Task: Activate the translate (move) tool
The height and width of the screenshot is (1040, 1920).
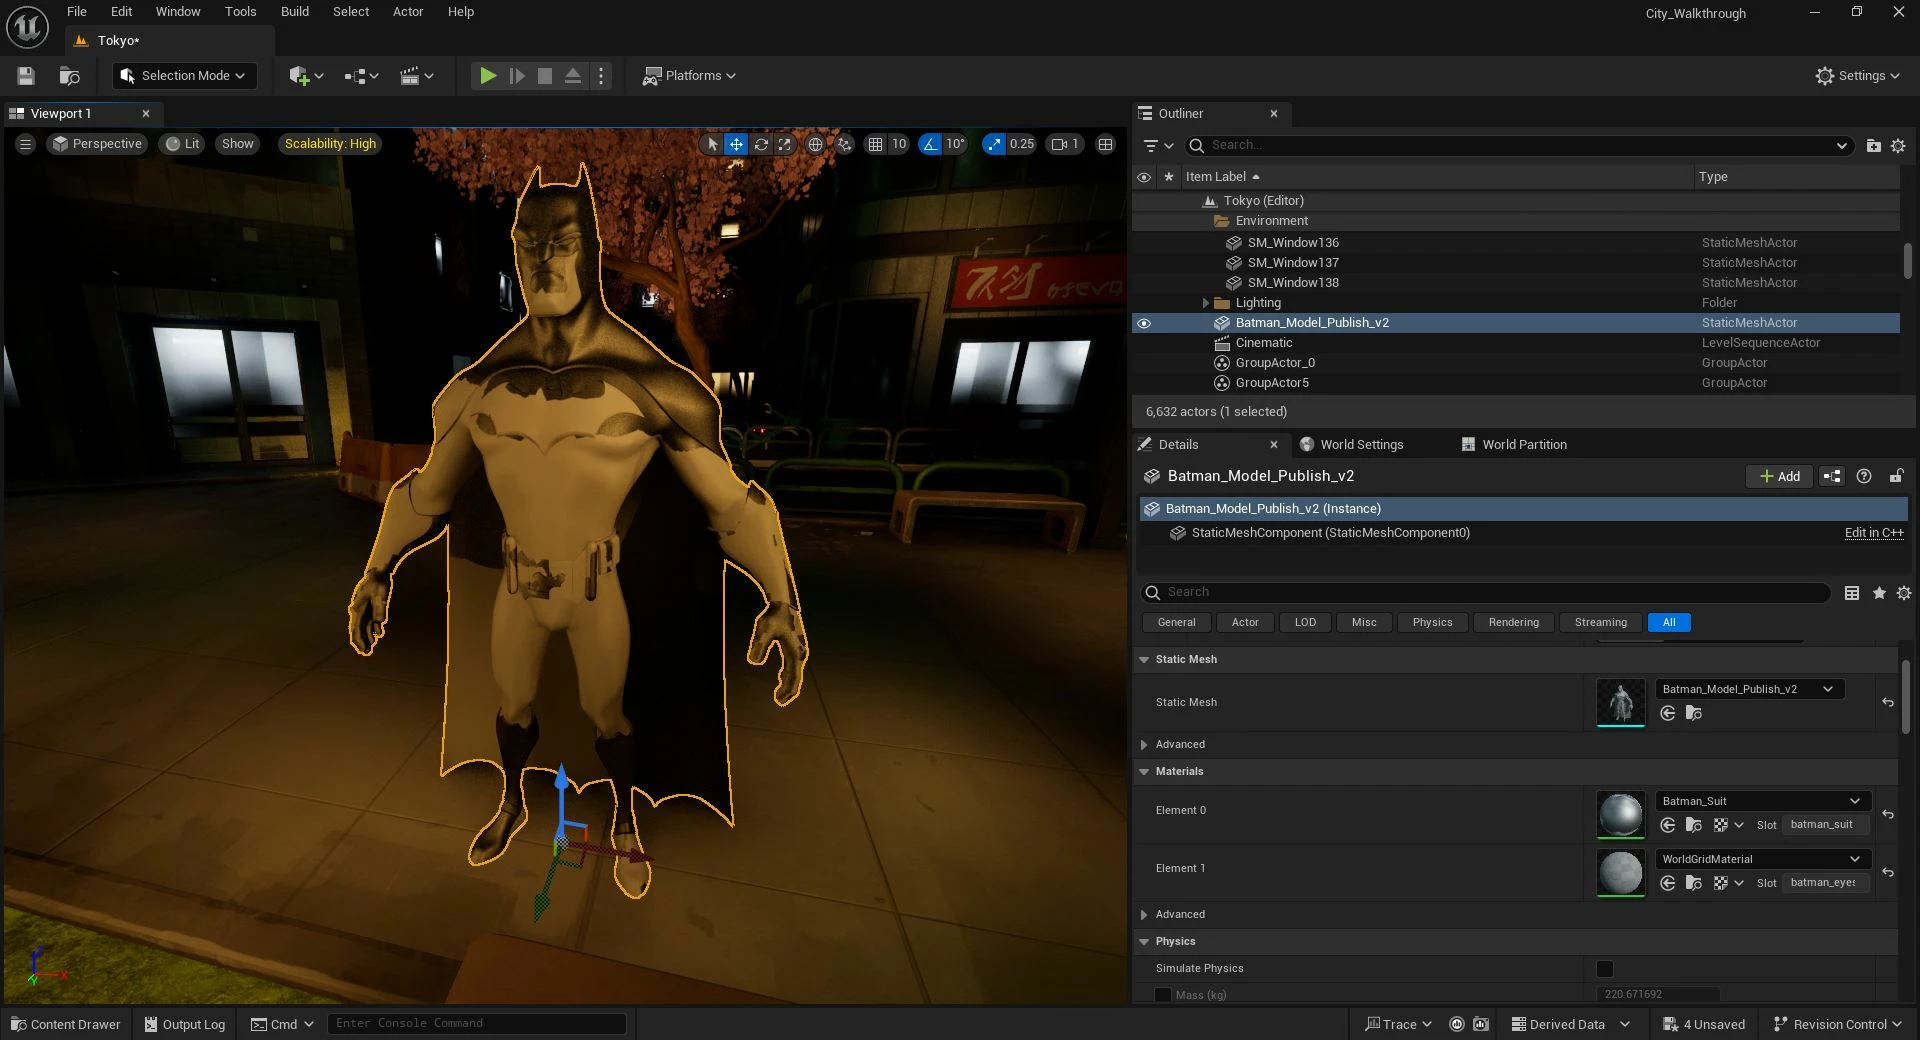Action: [736, 144]
